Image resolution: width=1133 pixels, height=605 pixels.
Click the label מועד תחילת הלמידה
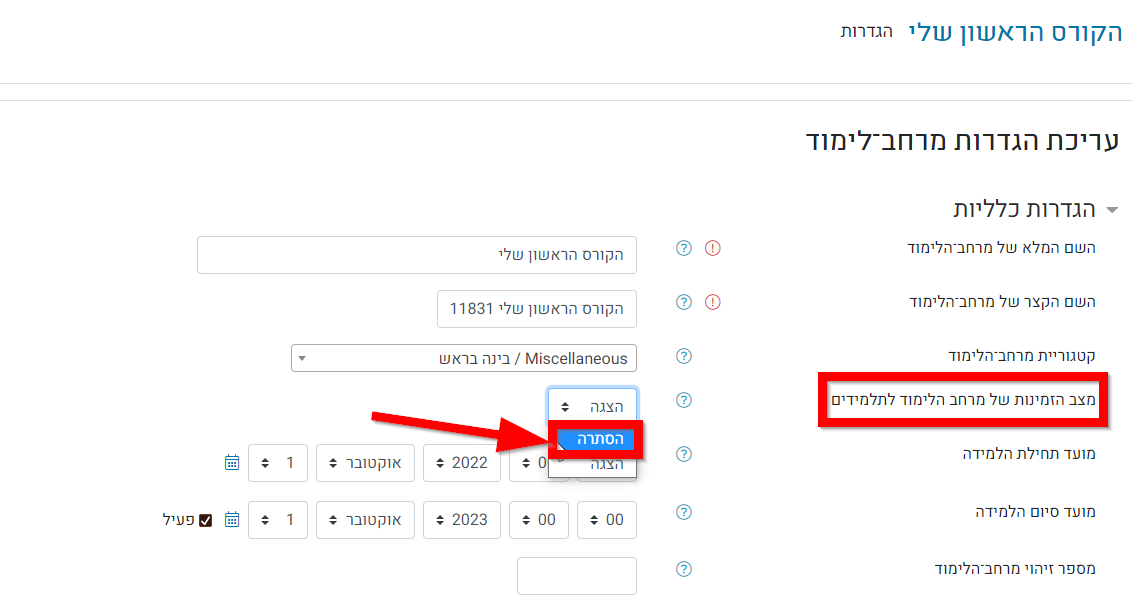pos(1029,454)
